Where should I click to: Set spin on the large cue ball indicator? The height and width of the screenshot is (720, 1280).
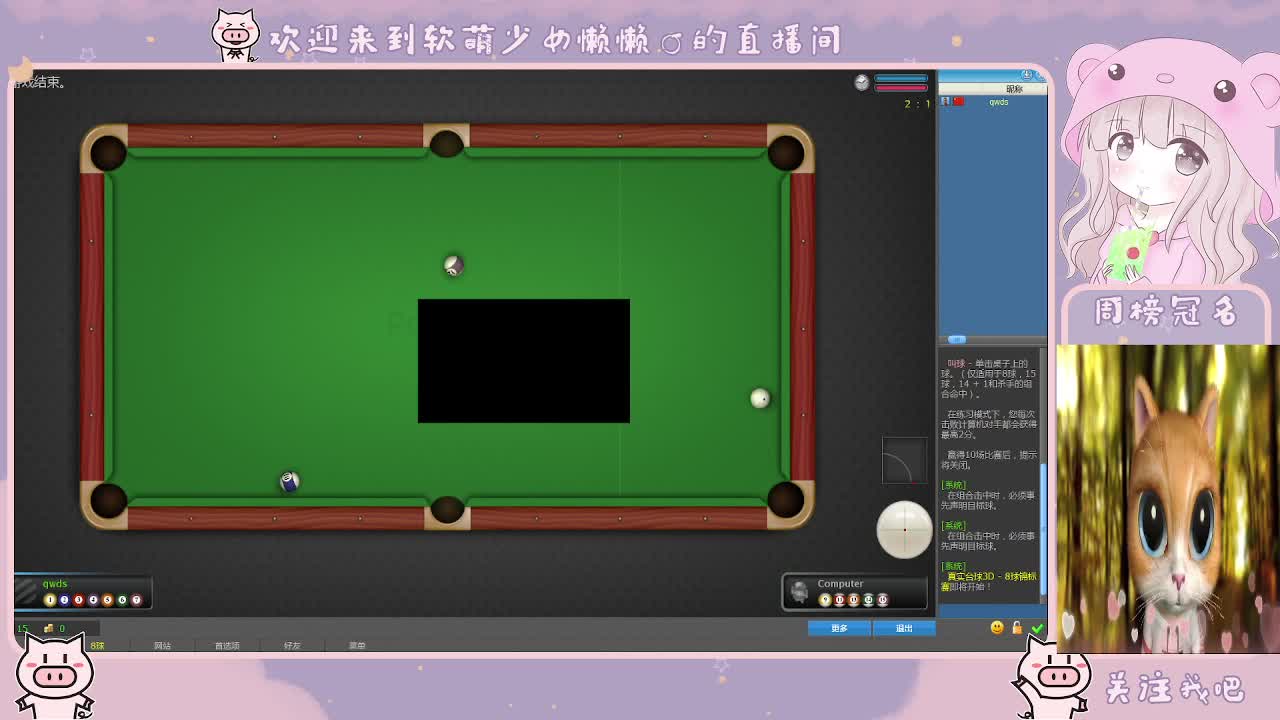[x=904, y=529]
